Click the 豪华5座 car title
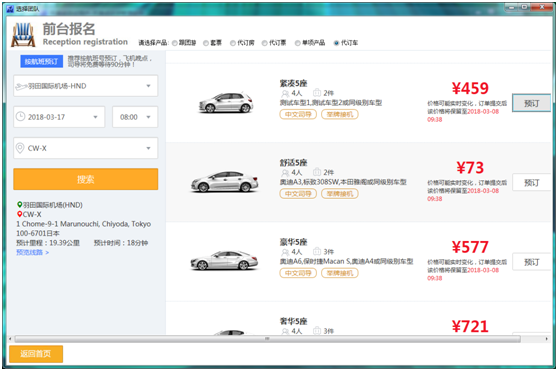Image resolution: width=558 pixels, height=371 pixels. (293, 242)
